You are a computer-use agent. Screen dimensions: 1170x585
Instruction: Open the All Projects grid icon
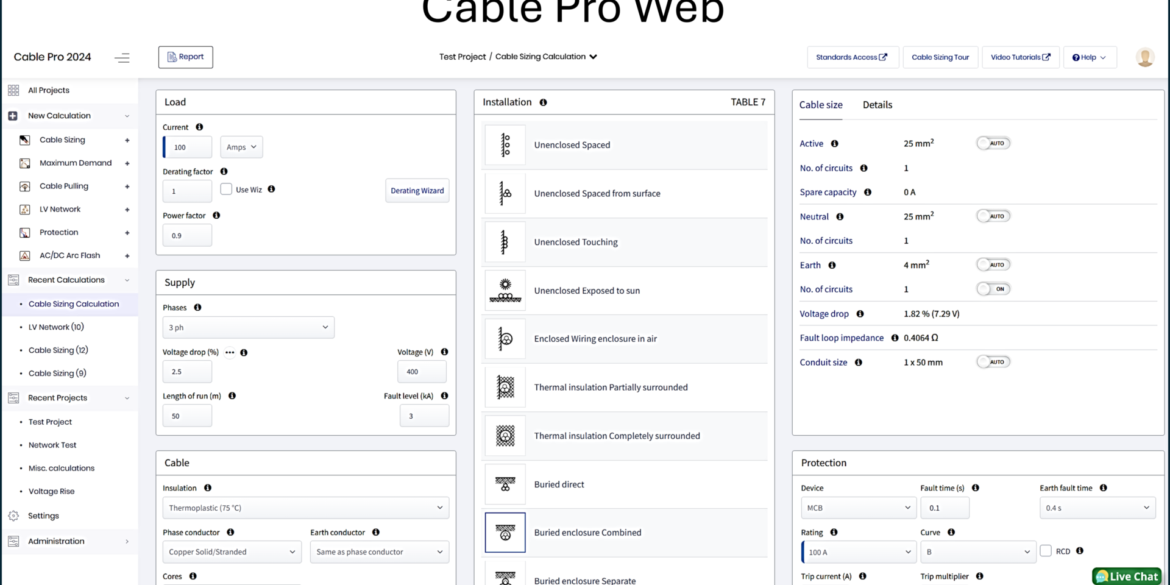[13, 90]
